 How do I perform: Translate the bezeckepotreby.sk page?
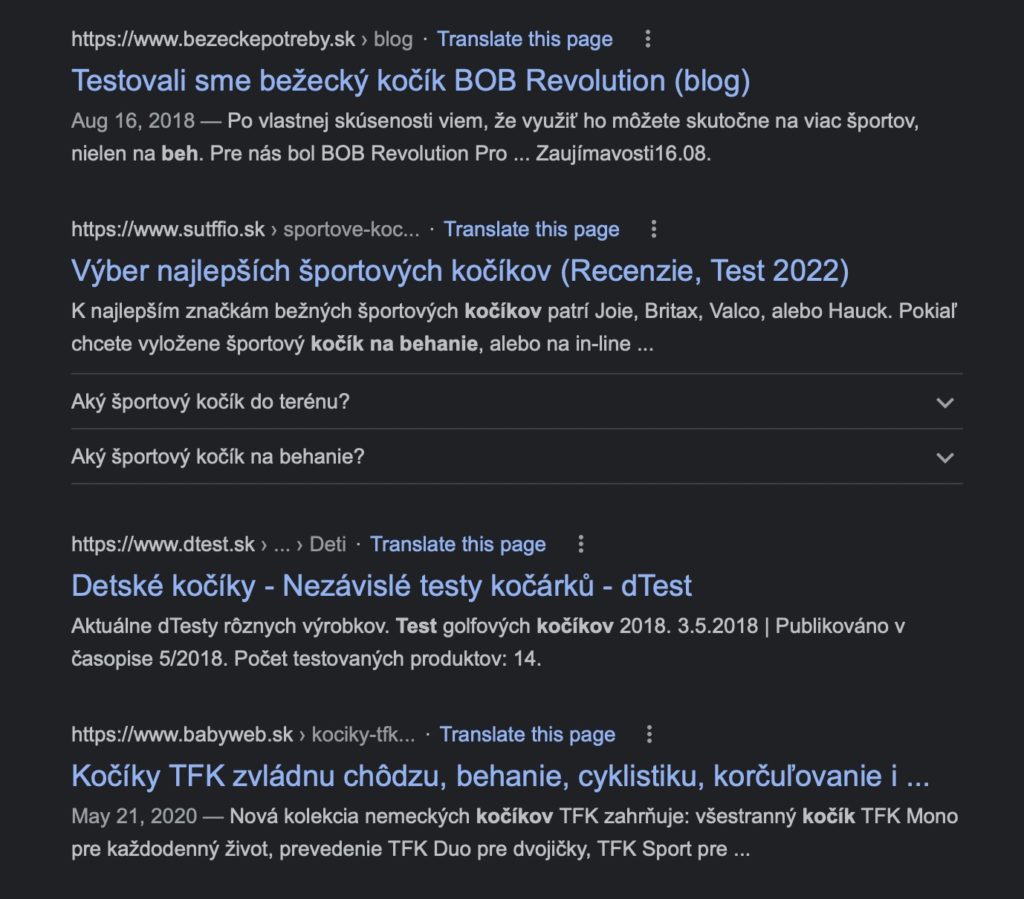click(x=524, y=39)
